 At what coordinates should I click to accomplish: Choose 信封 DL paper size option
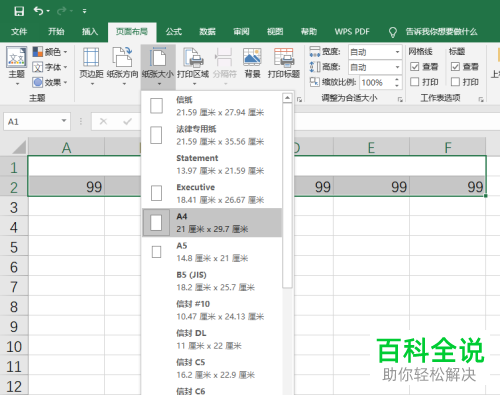tap(212, 339)
